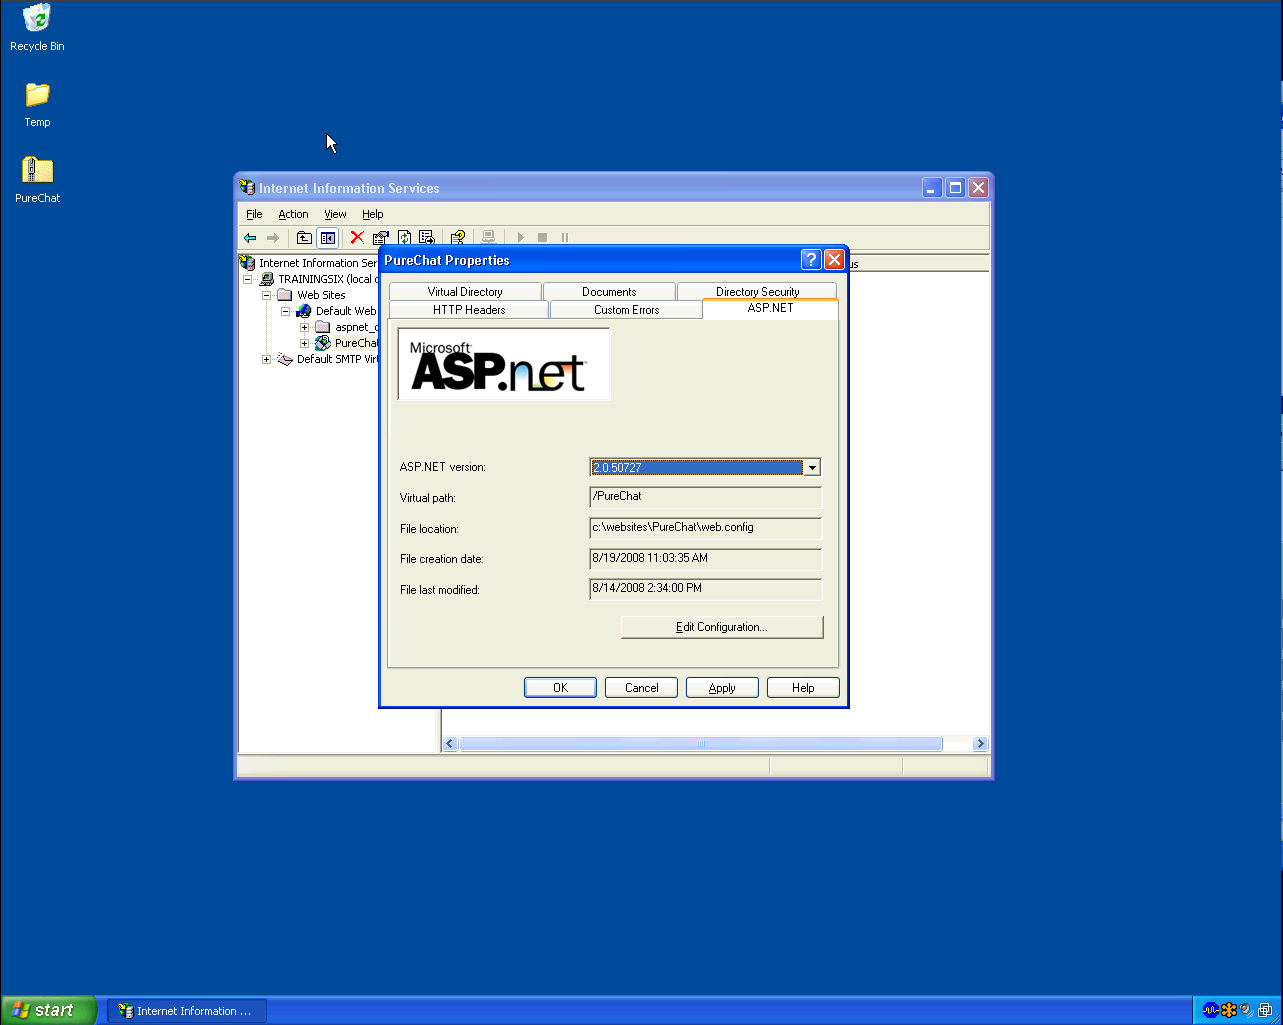Collapse the Web Sites tree node

[267, 295]
